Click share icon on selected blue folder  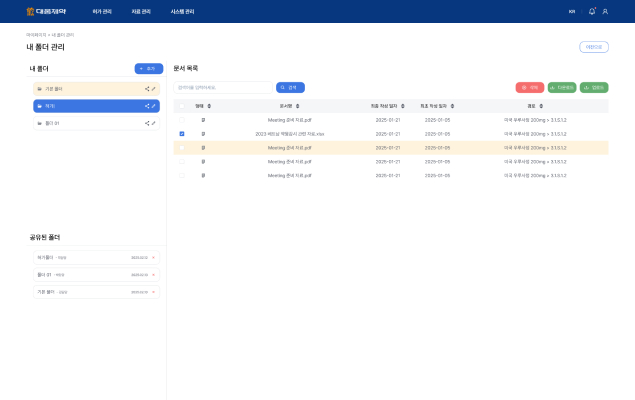(146, 106)
